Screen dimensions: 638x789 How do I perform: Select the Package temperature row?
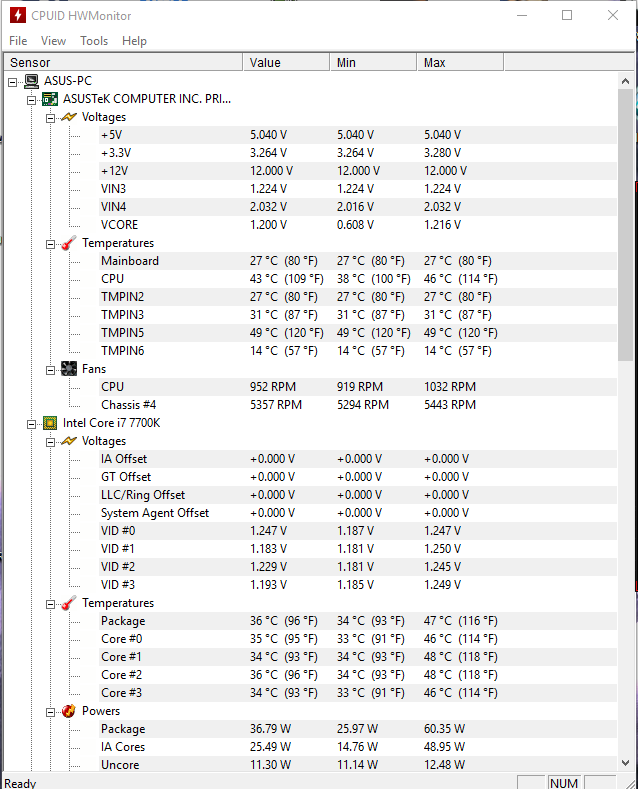(x=358, y=621)
